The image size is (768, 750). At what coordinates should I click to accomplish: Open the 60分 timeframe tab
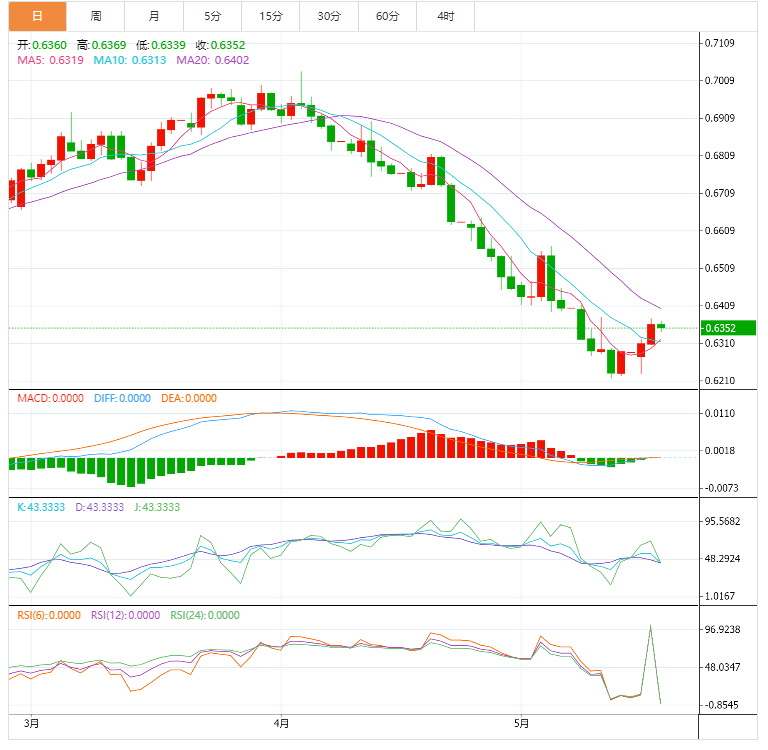(x=387, y=16)
